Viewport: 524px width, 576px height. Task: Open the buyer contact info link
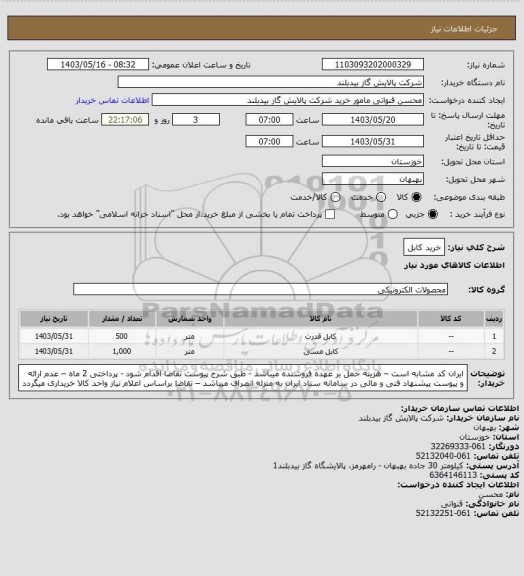(112, 100)
